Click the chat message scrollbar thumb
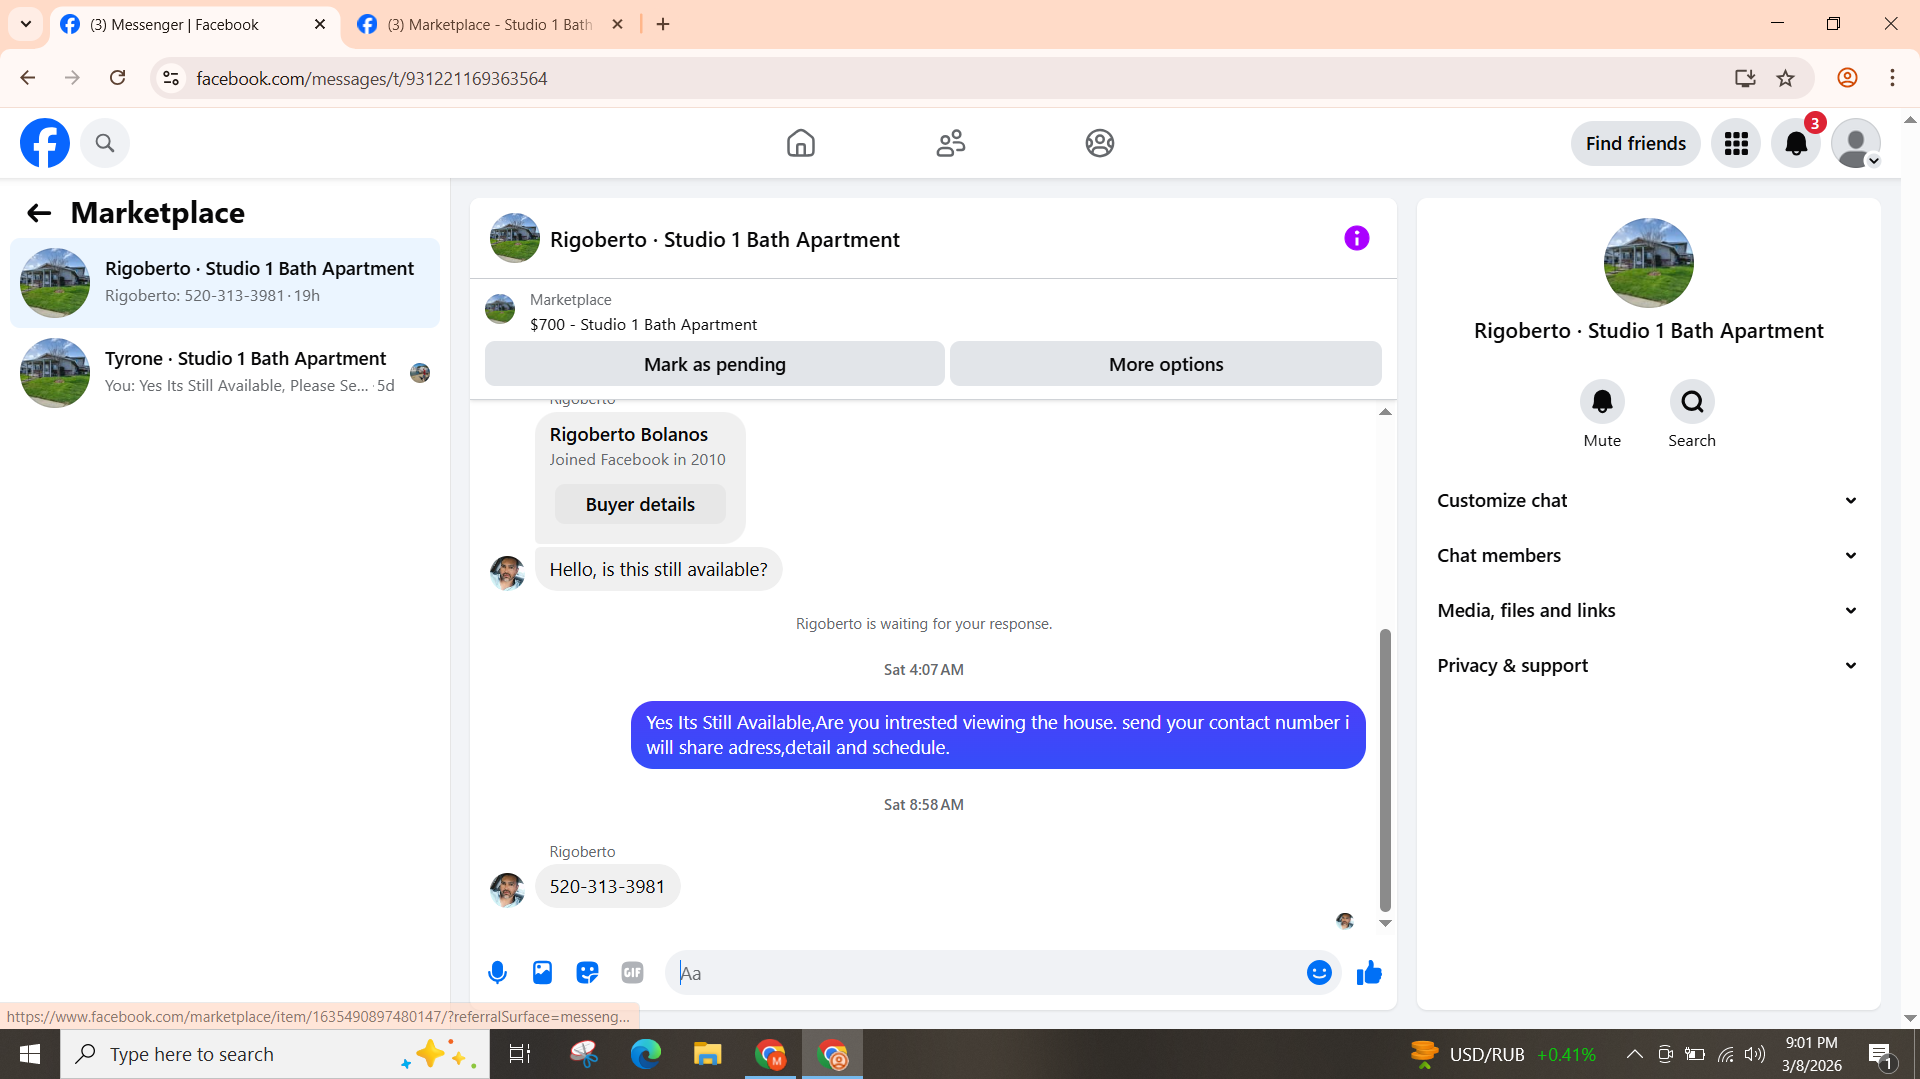The height and width of the screenshot is (1079, 1920). pos(1385,770)
